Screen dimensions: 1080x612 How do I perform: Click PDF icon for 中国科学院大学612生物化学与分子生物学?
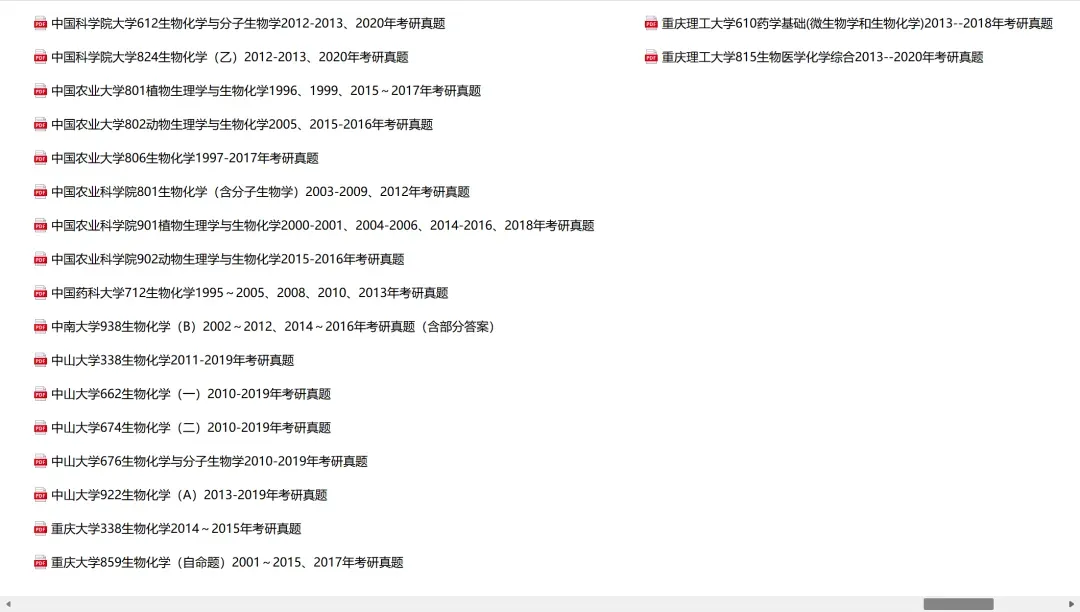(41, 23)
